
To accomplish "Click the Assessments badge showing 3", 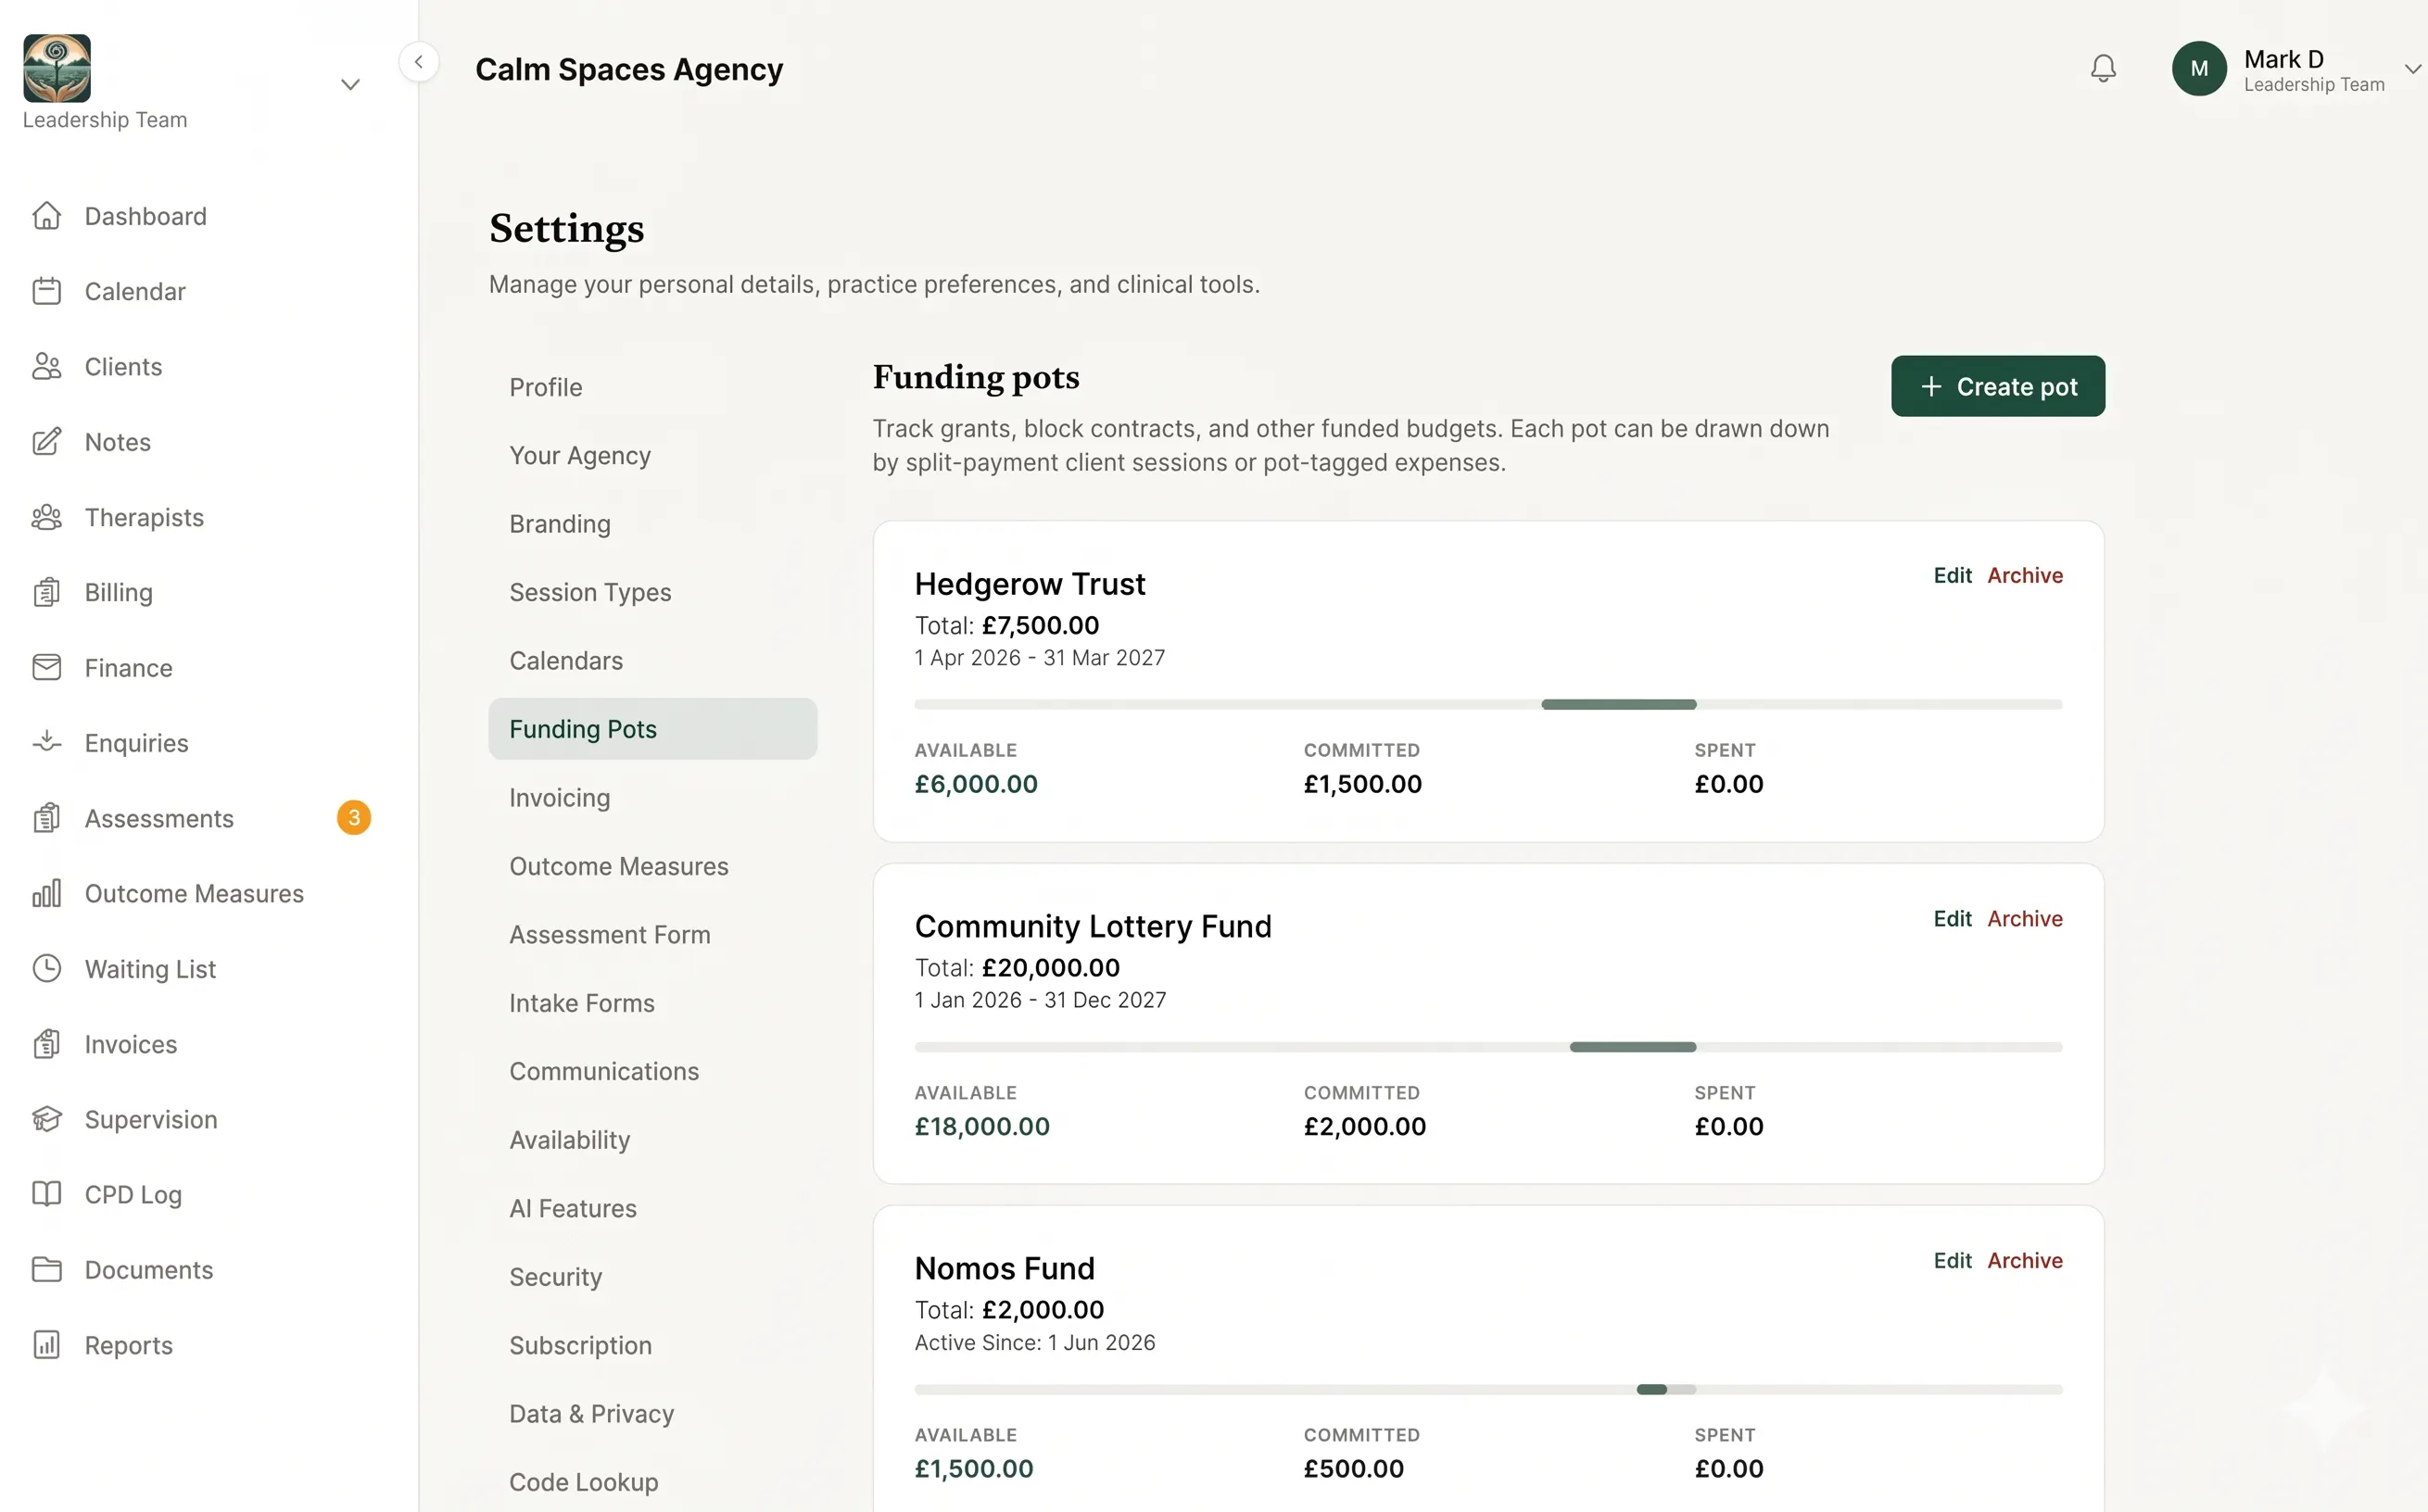I will [x=354, y=818].
